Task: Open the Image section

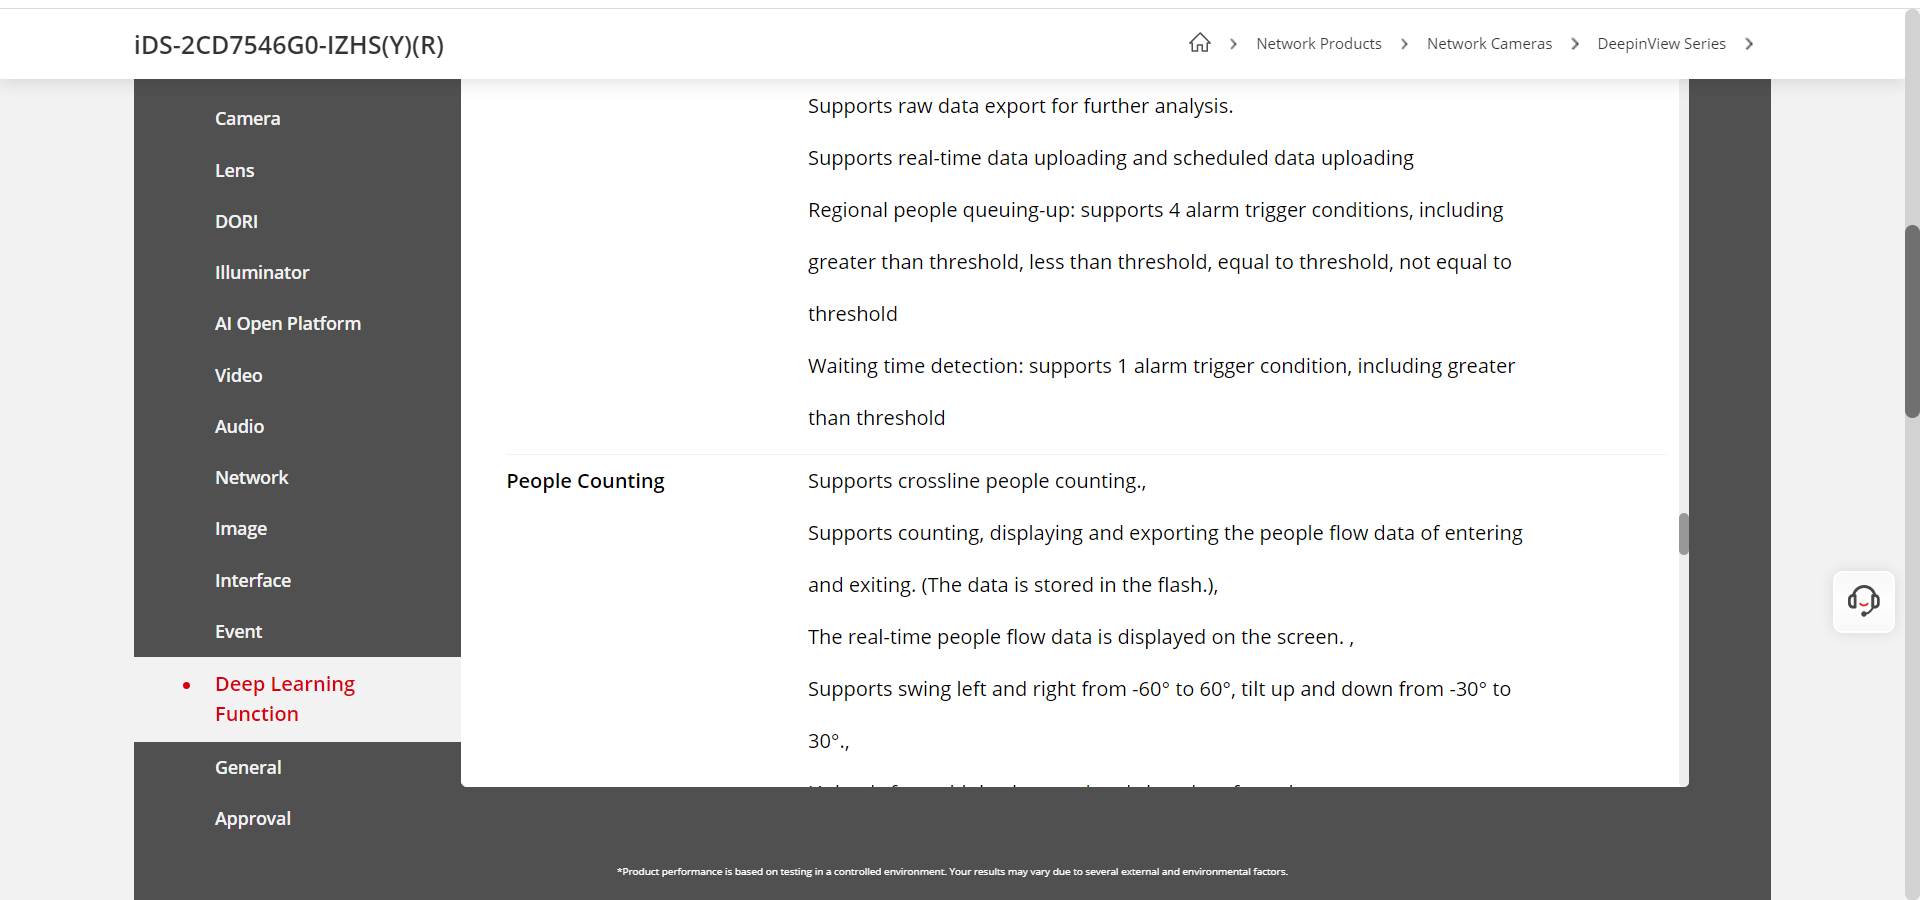Action: pyautogui.click(x=240, y=529)
